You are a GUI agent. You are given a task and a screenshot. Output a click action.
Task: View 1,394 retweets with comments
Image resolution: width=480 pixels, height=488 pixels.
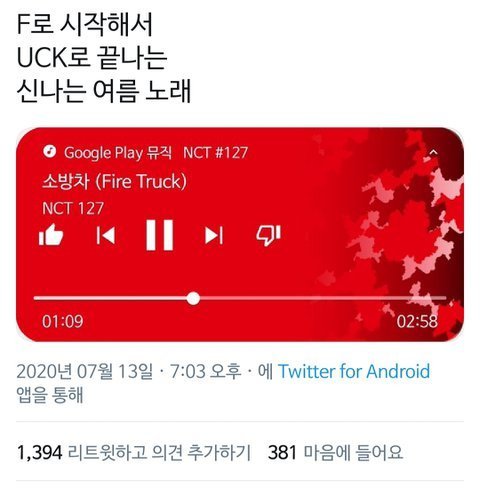tap(133, 452)
